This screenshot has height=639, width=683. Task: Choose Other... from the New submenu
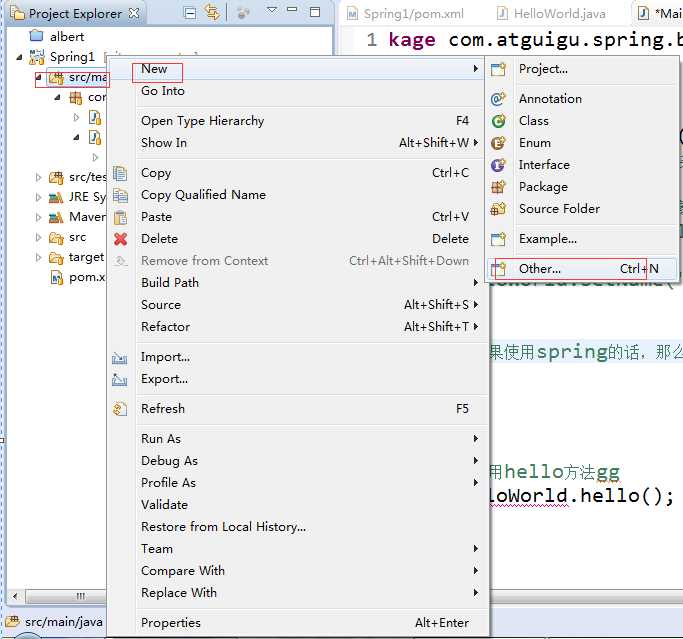(x=540, y=269)
